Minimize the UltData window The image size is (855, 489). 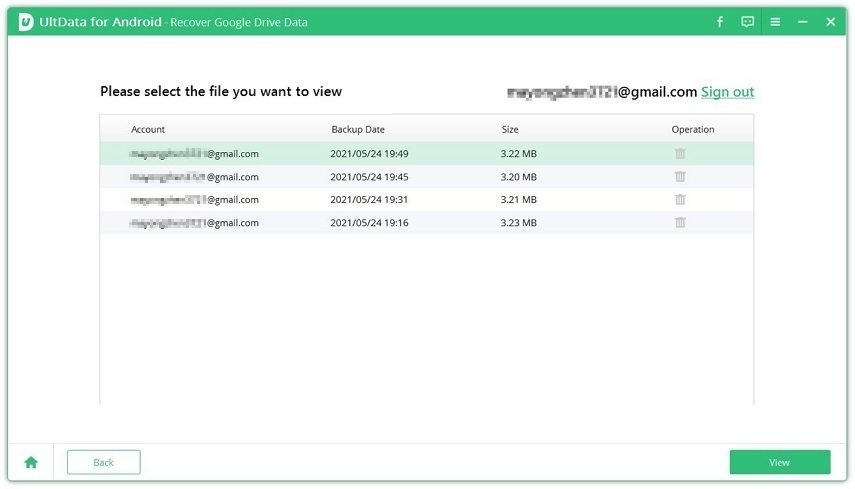click(x=803, y=22)
